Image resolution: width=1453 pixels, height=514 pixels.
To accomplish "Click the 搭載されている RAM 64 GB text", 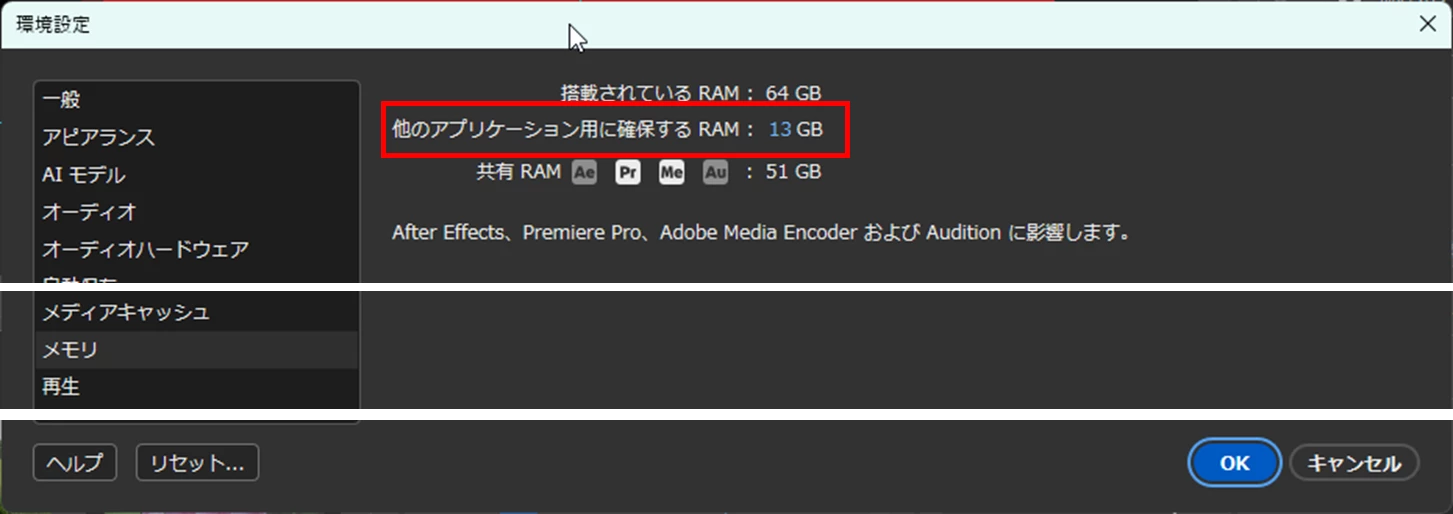I will coord(691,93).
